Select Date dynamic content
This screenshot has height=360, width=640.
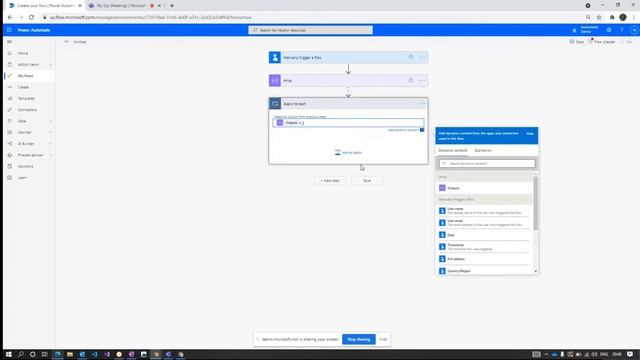tap(484, 235)
